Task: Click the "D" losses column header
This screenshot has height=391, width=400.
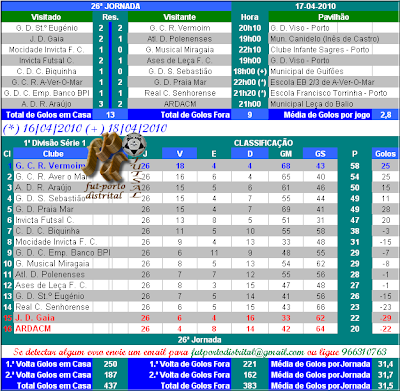Action: 250,154
